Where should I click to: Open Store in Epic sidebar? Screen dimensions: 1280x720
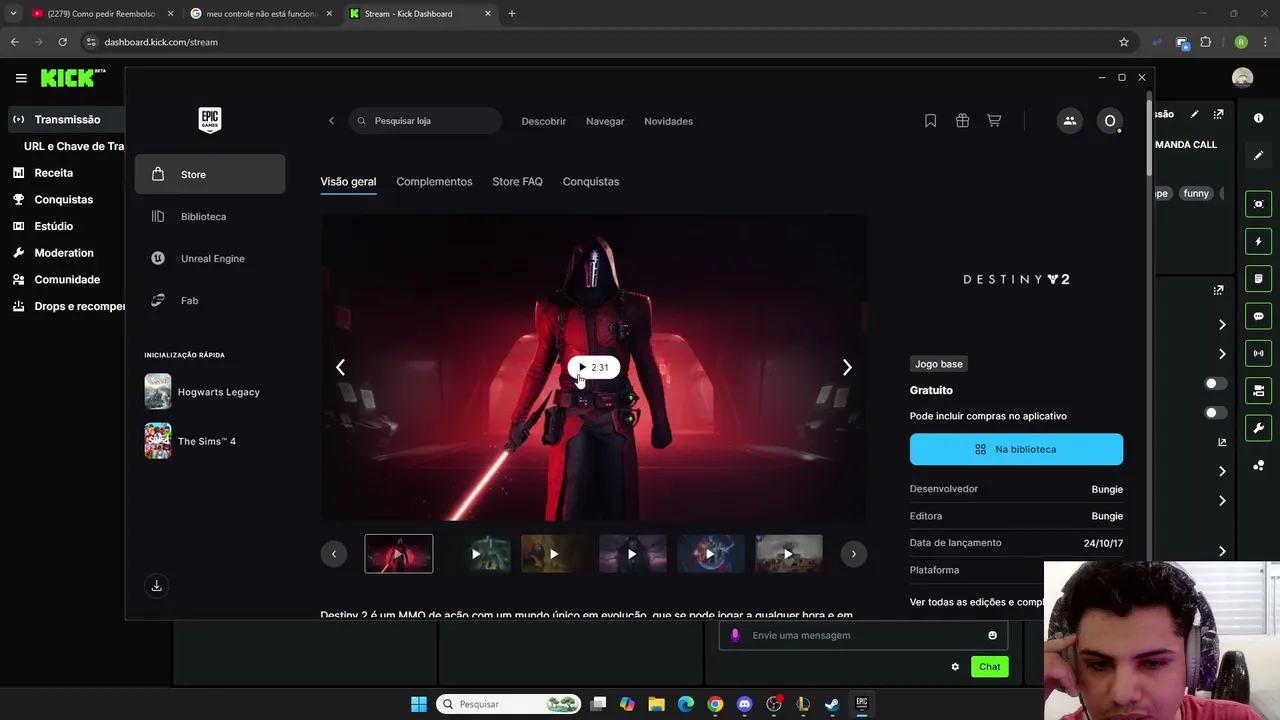pyautogui.click(x=210, y=174)
